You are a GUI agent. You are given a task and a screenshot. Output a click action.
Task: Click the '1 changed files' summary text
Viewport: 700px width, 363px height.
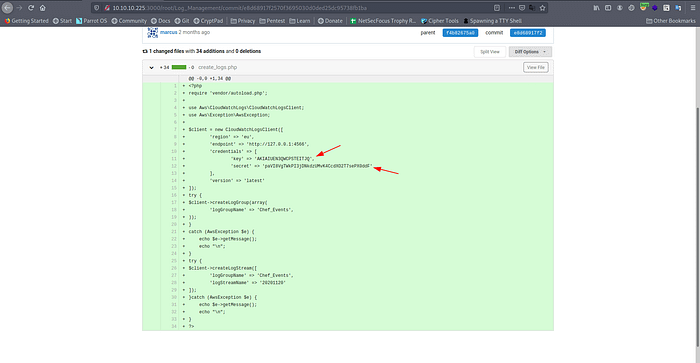coord(167,51)
